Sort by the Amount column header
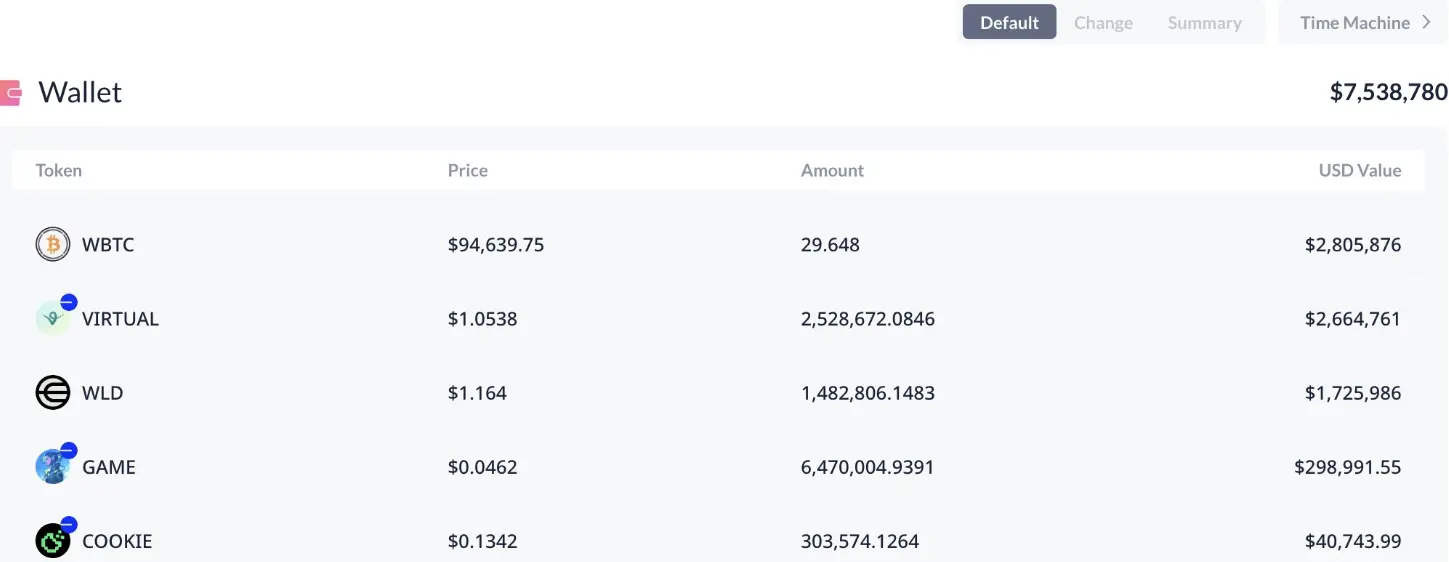The width and height of the screenshot is (1449, 562). pos(832,170)
